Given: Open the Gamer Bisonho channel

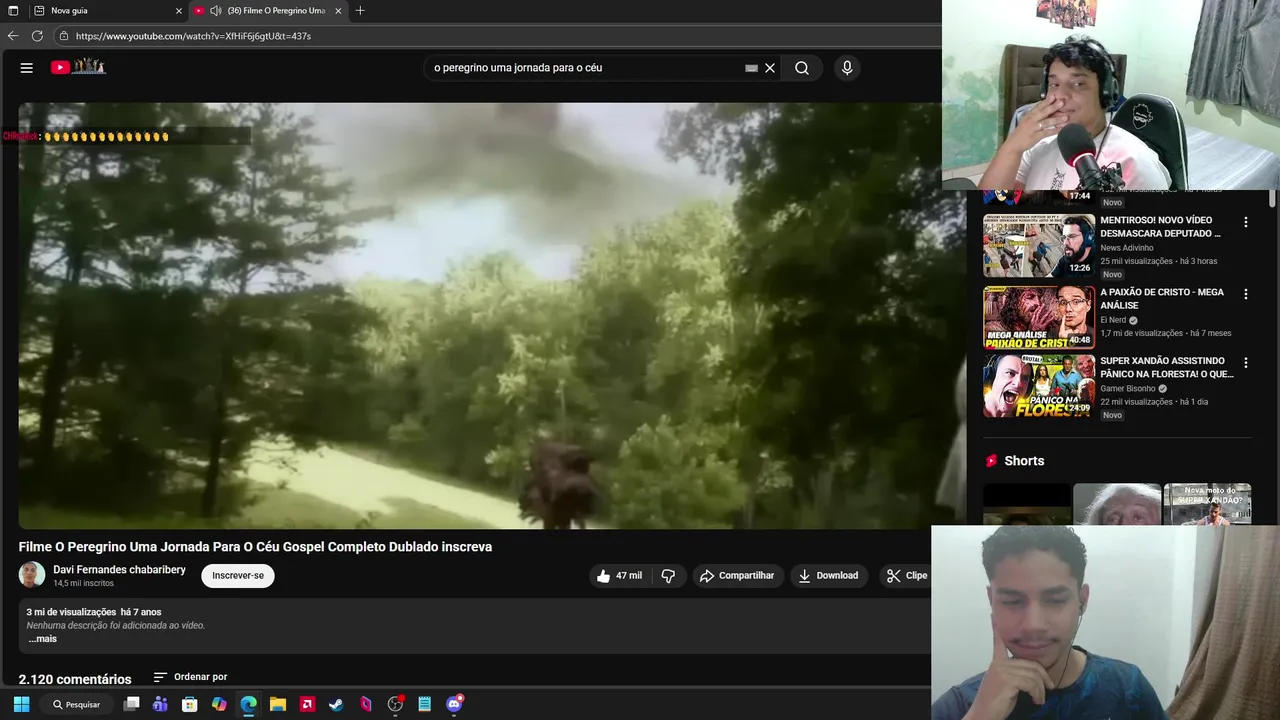Looking at the screenshot, I should [1128, 388].
